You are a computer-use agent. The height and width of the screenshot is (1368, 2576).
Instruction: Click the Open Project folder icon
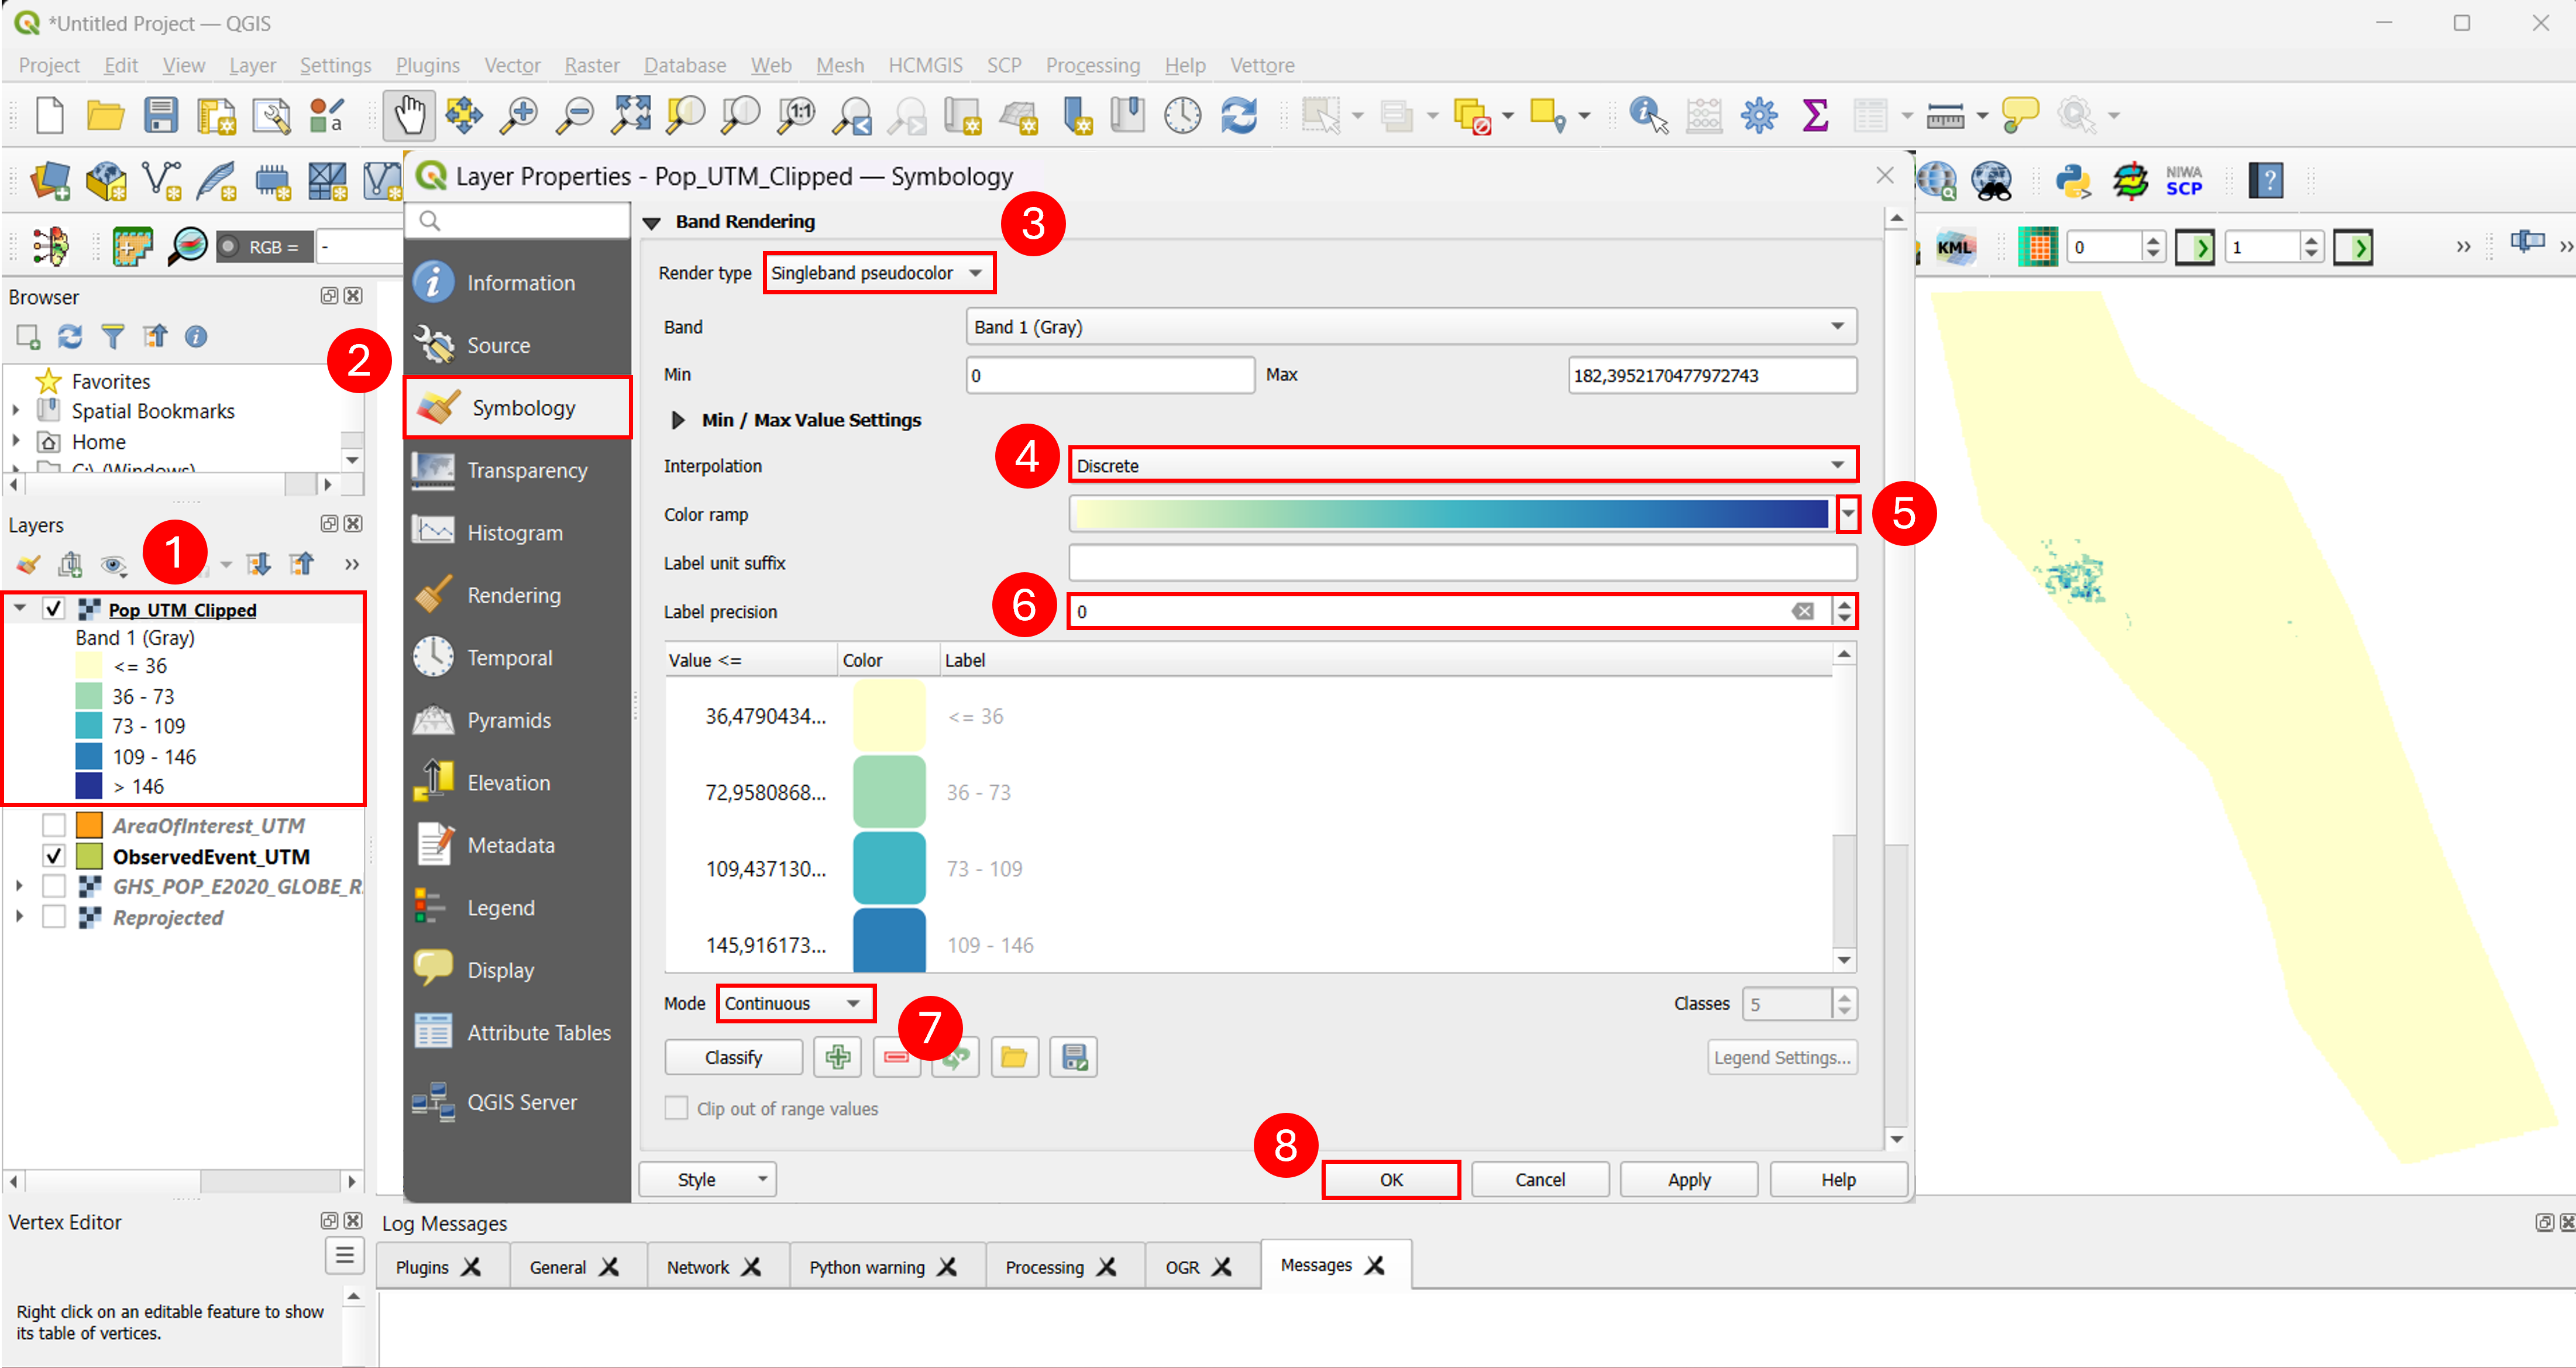click(x=105, y=116)
